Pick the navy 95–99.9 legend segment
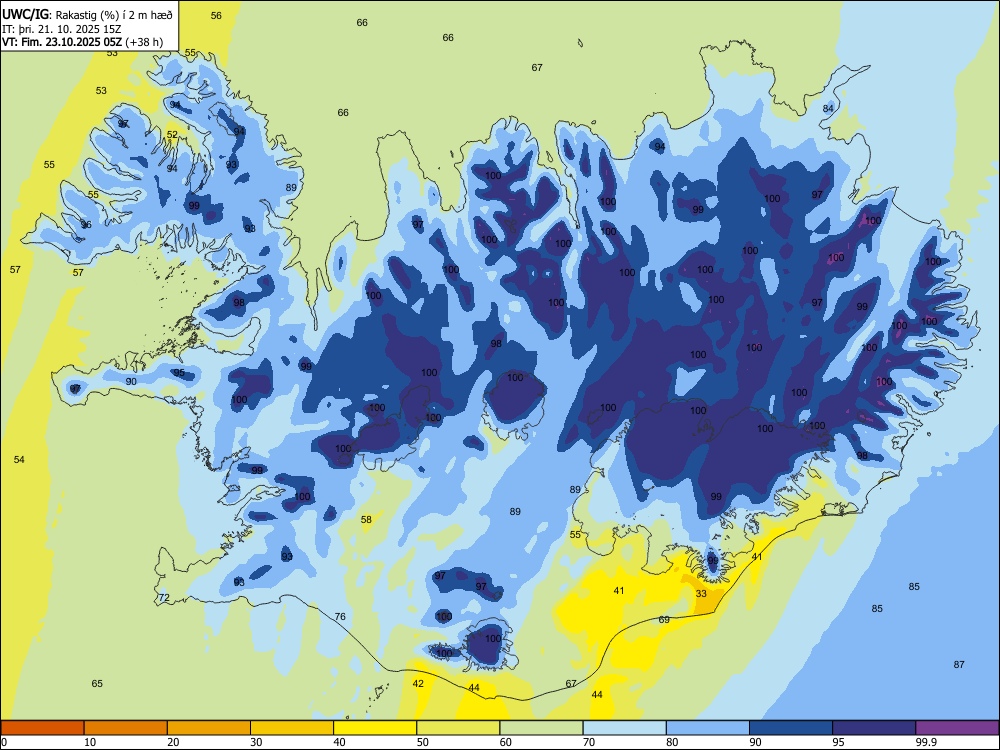The height and width of the screenshot is (750, 1000). tap(874, 728)
